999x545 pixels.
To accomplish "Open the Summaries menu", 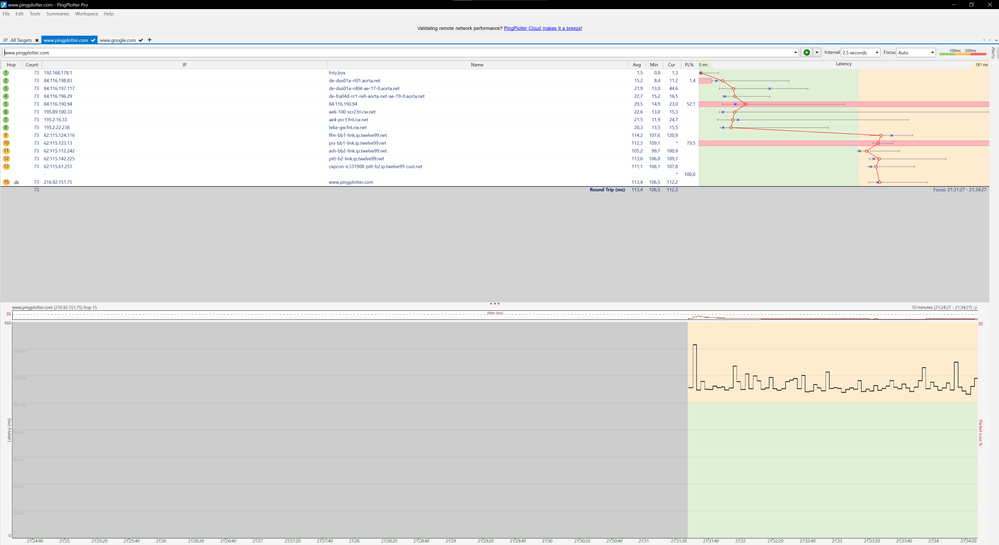I will click(x=57, y=13).
